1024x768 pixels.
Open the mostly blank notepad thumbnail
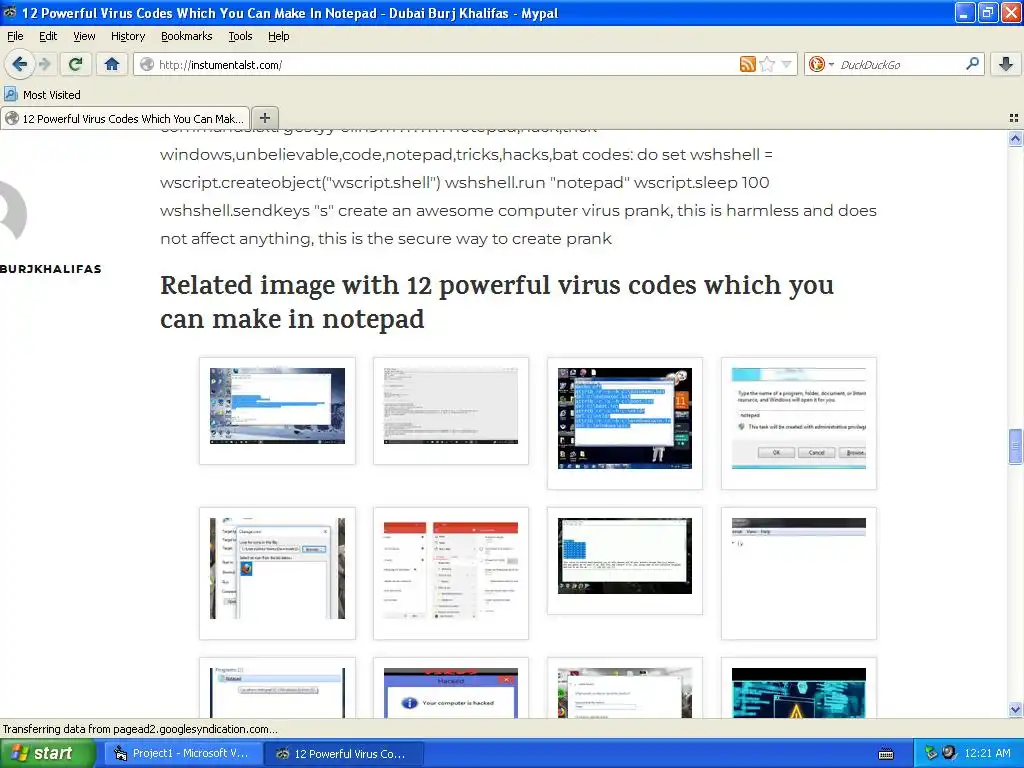tap(799, 568)
